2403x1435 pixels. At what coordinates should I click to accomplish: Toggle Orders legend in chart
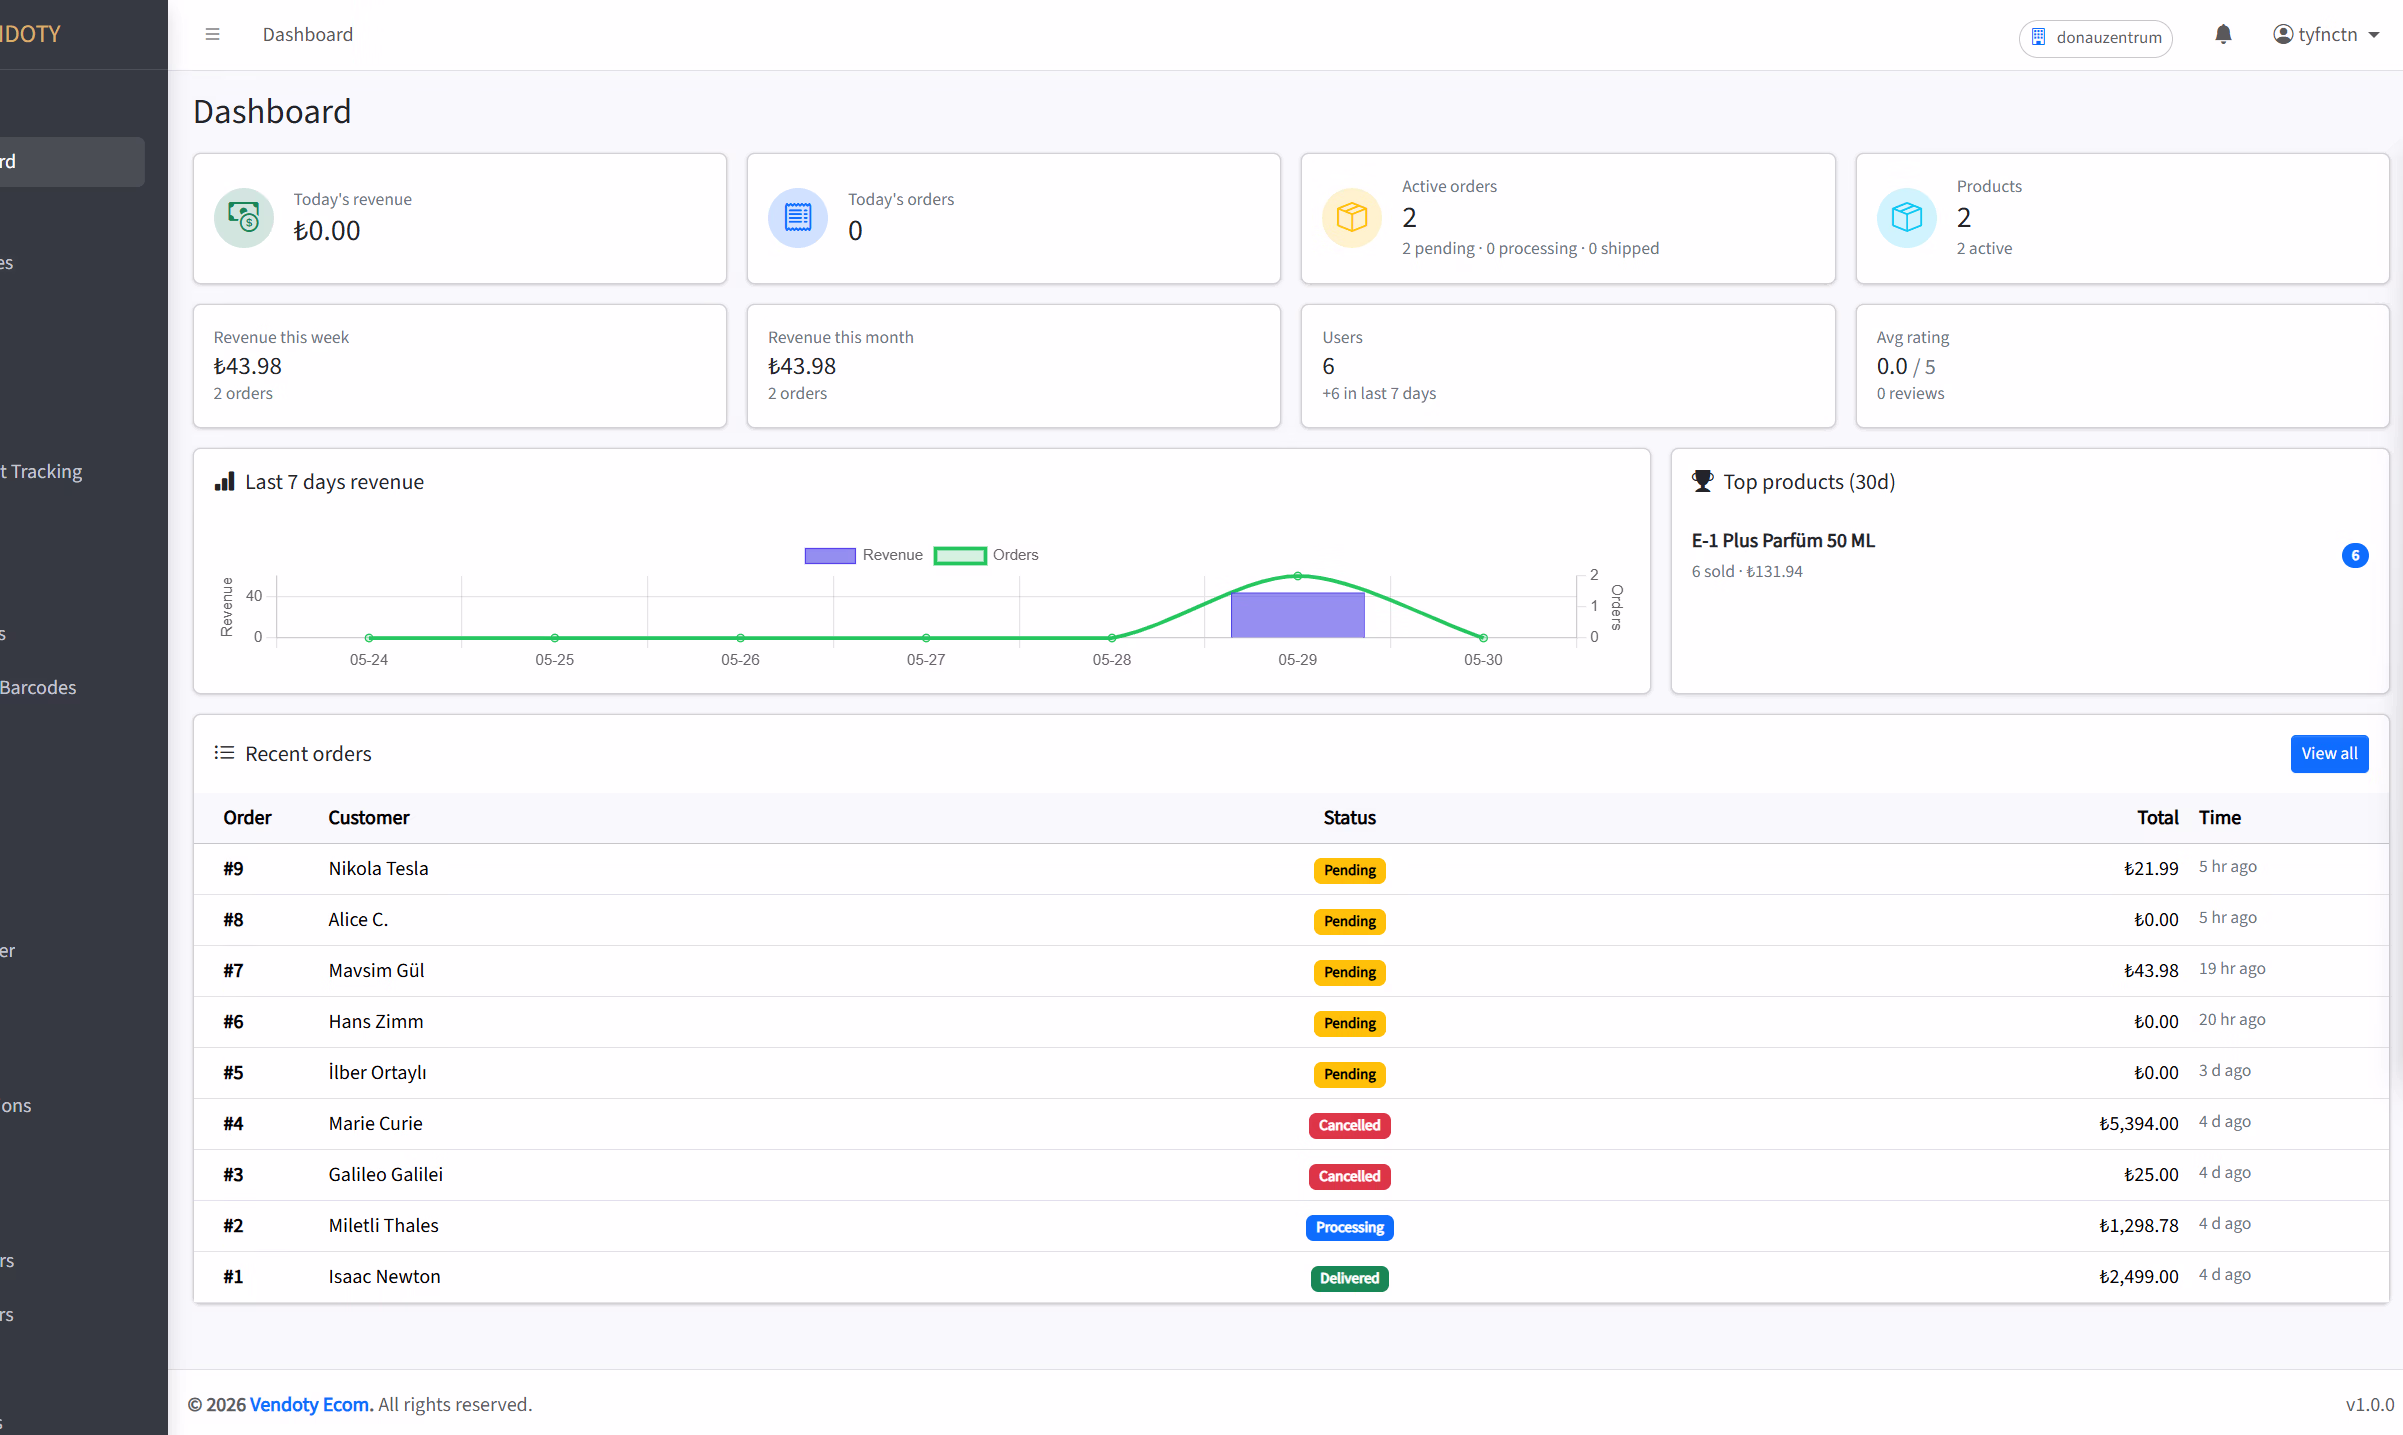pos(986,555)
